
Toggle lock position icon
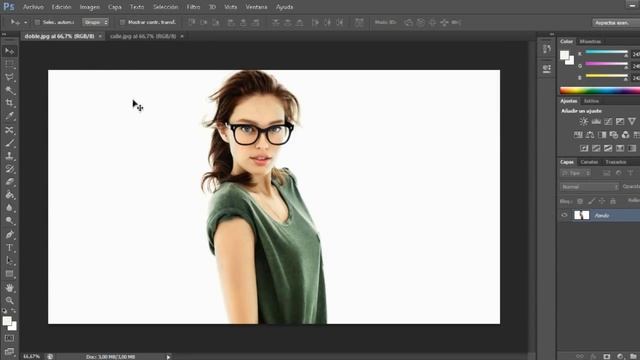point(602,201)
